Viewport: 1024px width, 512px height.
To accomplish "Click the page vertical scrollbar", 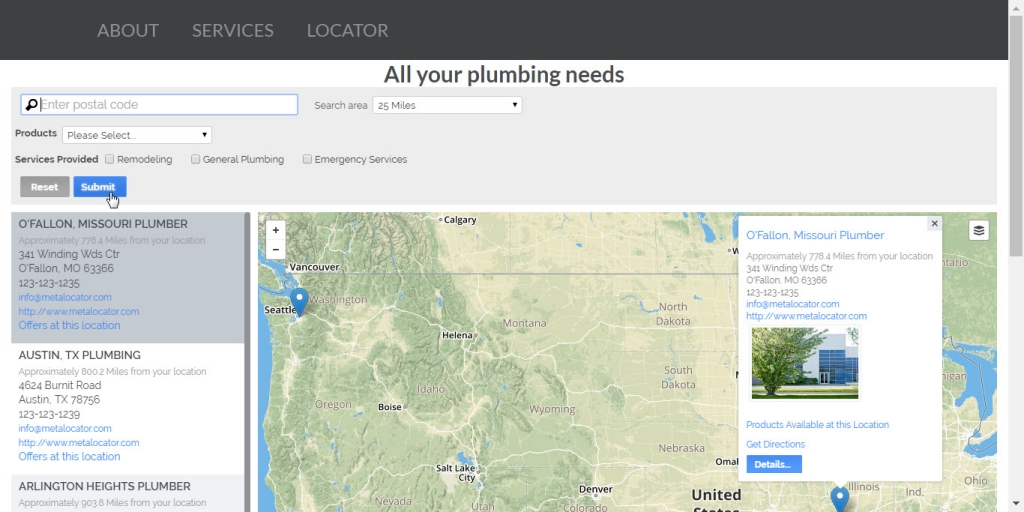I will tap(1016, 136).
